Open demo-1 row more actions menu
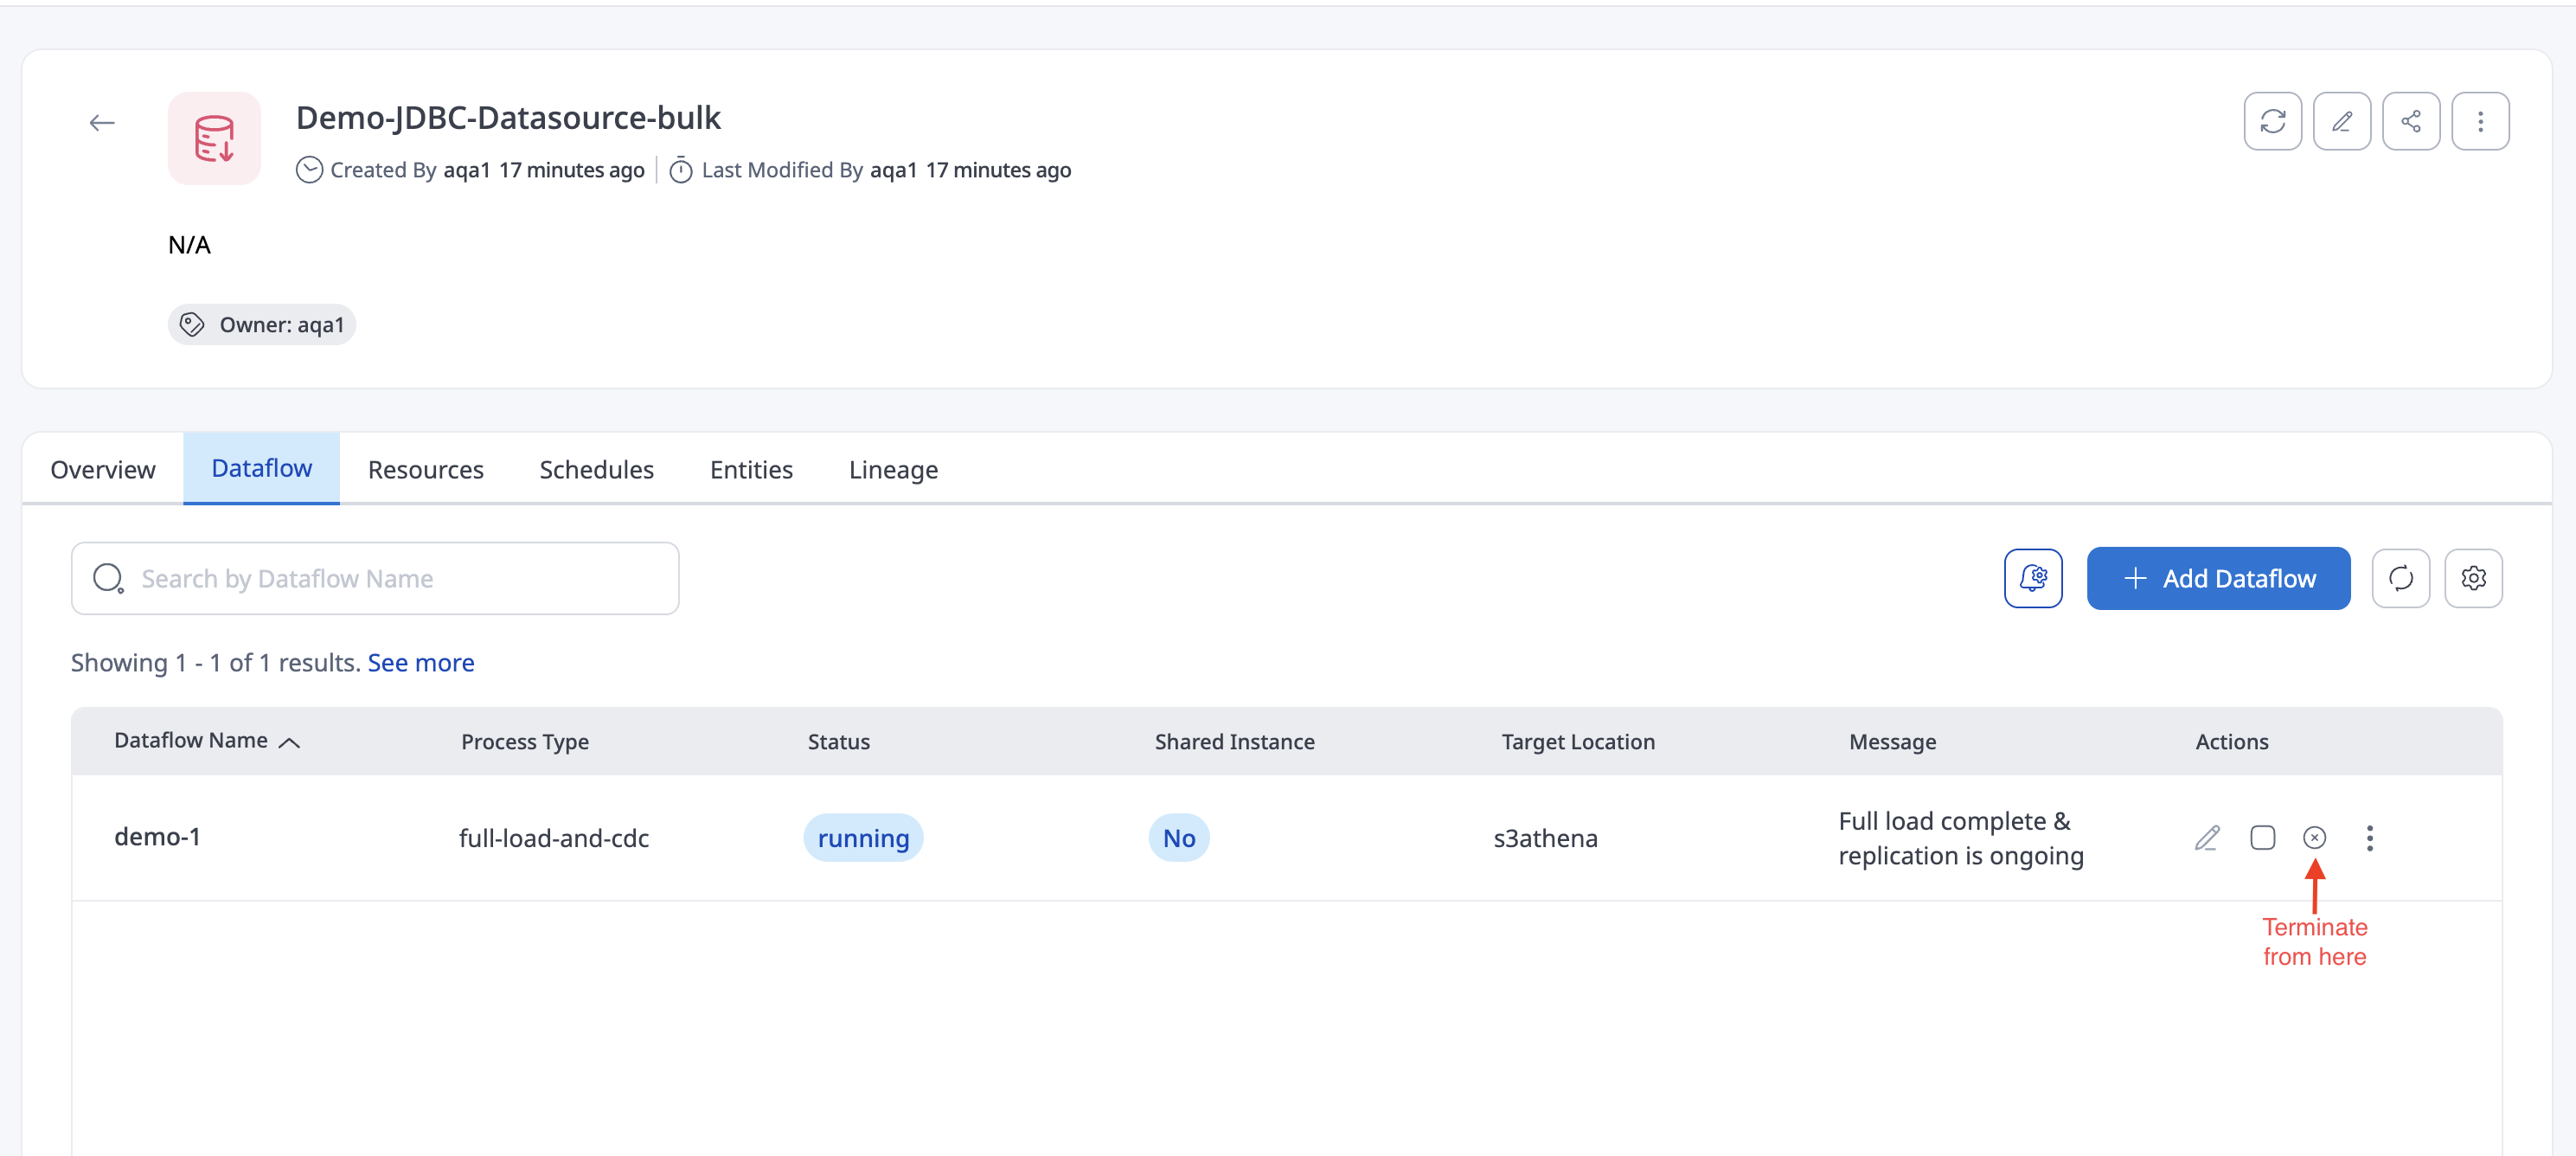 coord(2369,838)
